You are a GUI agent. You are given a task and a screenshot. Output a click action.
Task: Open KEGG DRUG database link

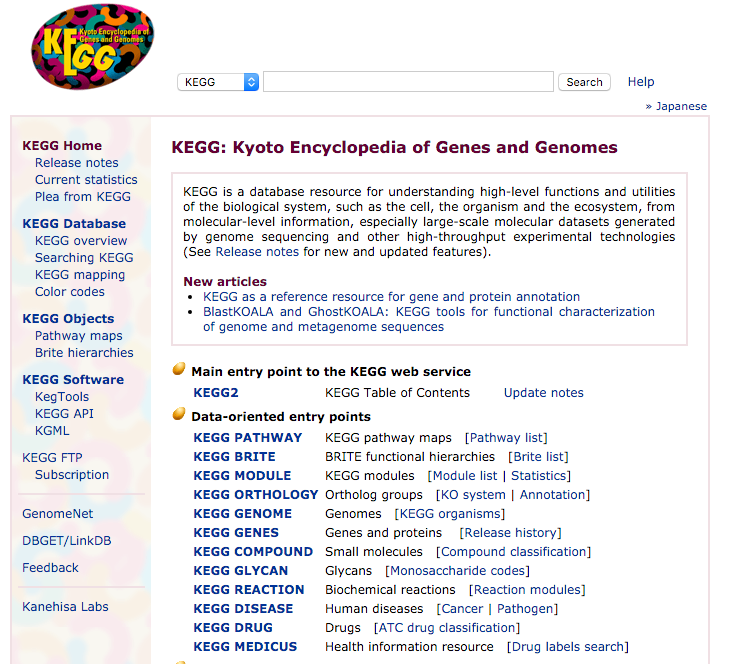tap(233, 628)
